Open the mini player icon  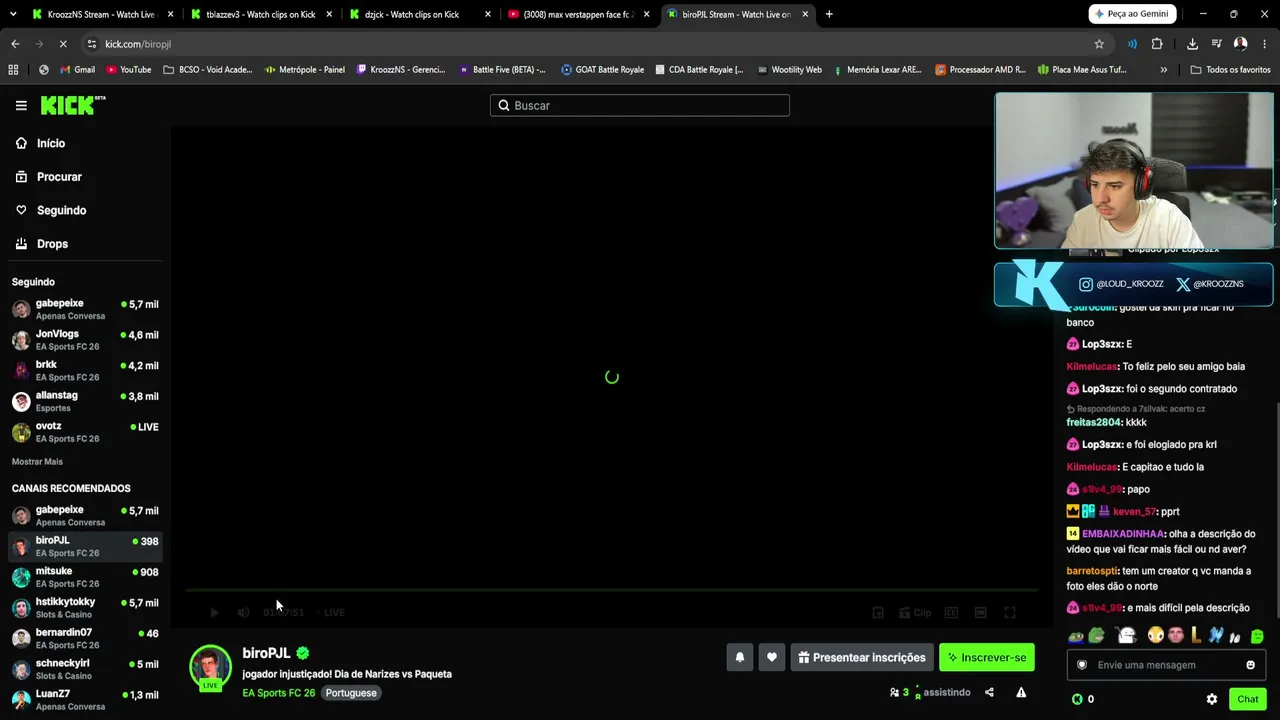tap(878, 612)
